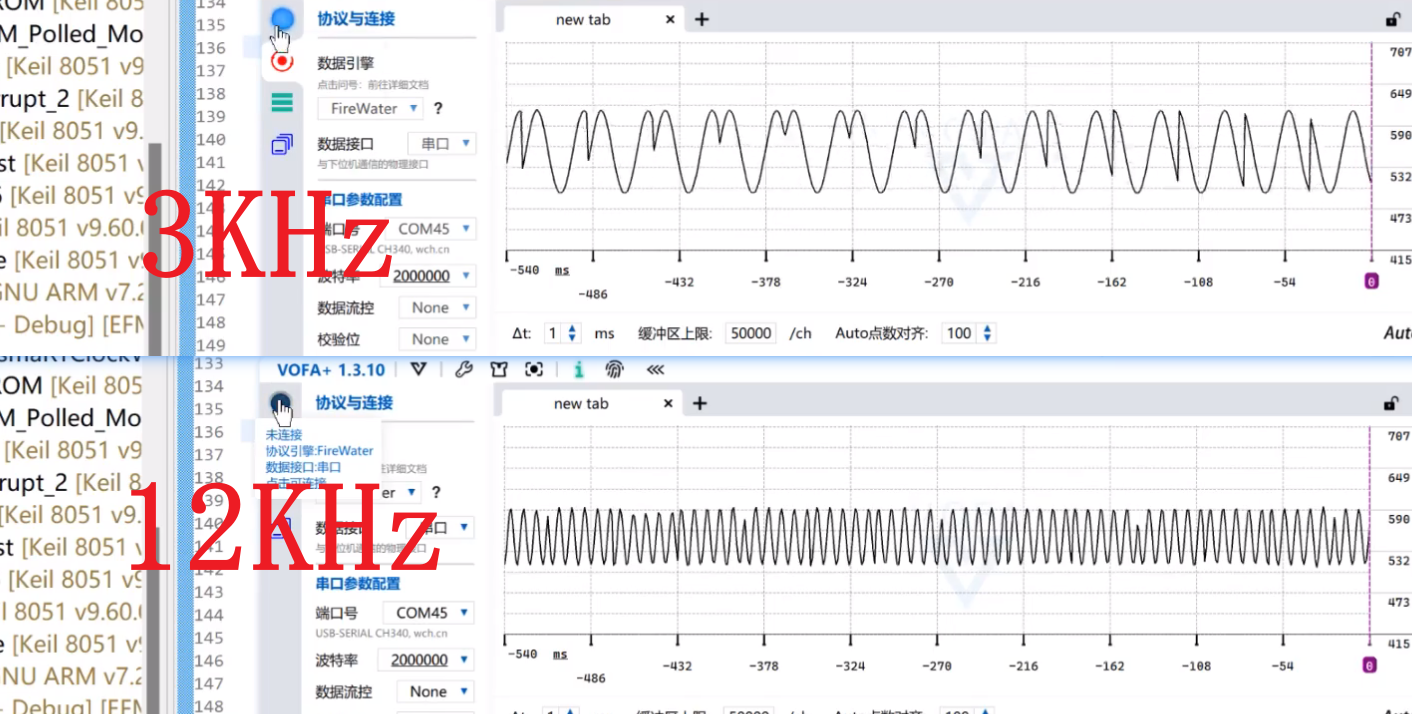
Task: Close the 'new tab' in 12KHz window
Action: tap(669, 403)
